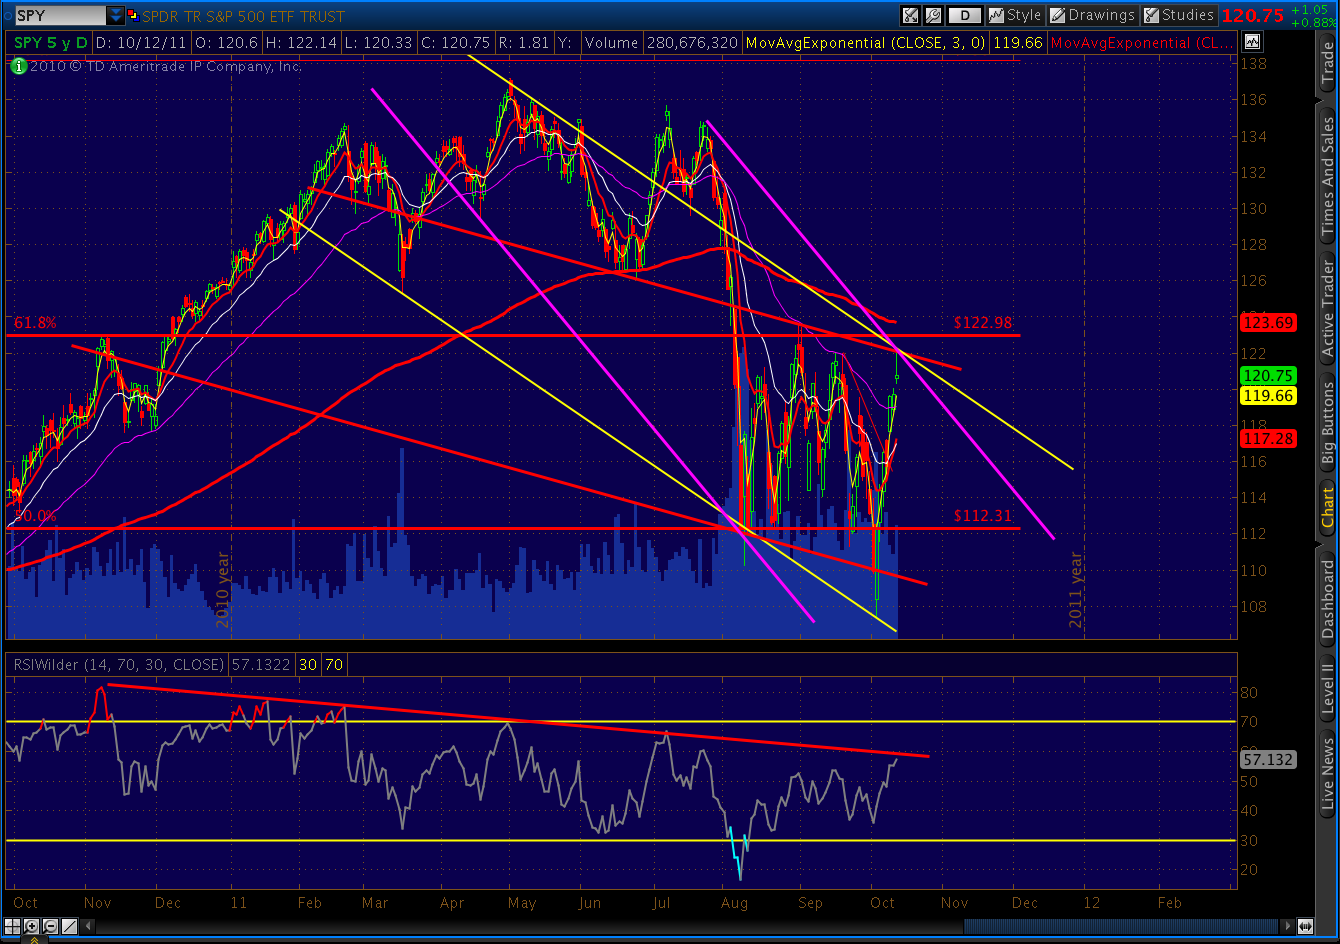Screen dimensions: 1340x944
Task: Click the green status circle under SPY label
Action: click(x=19, y=67)
